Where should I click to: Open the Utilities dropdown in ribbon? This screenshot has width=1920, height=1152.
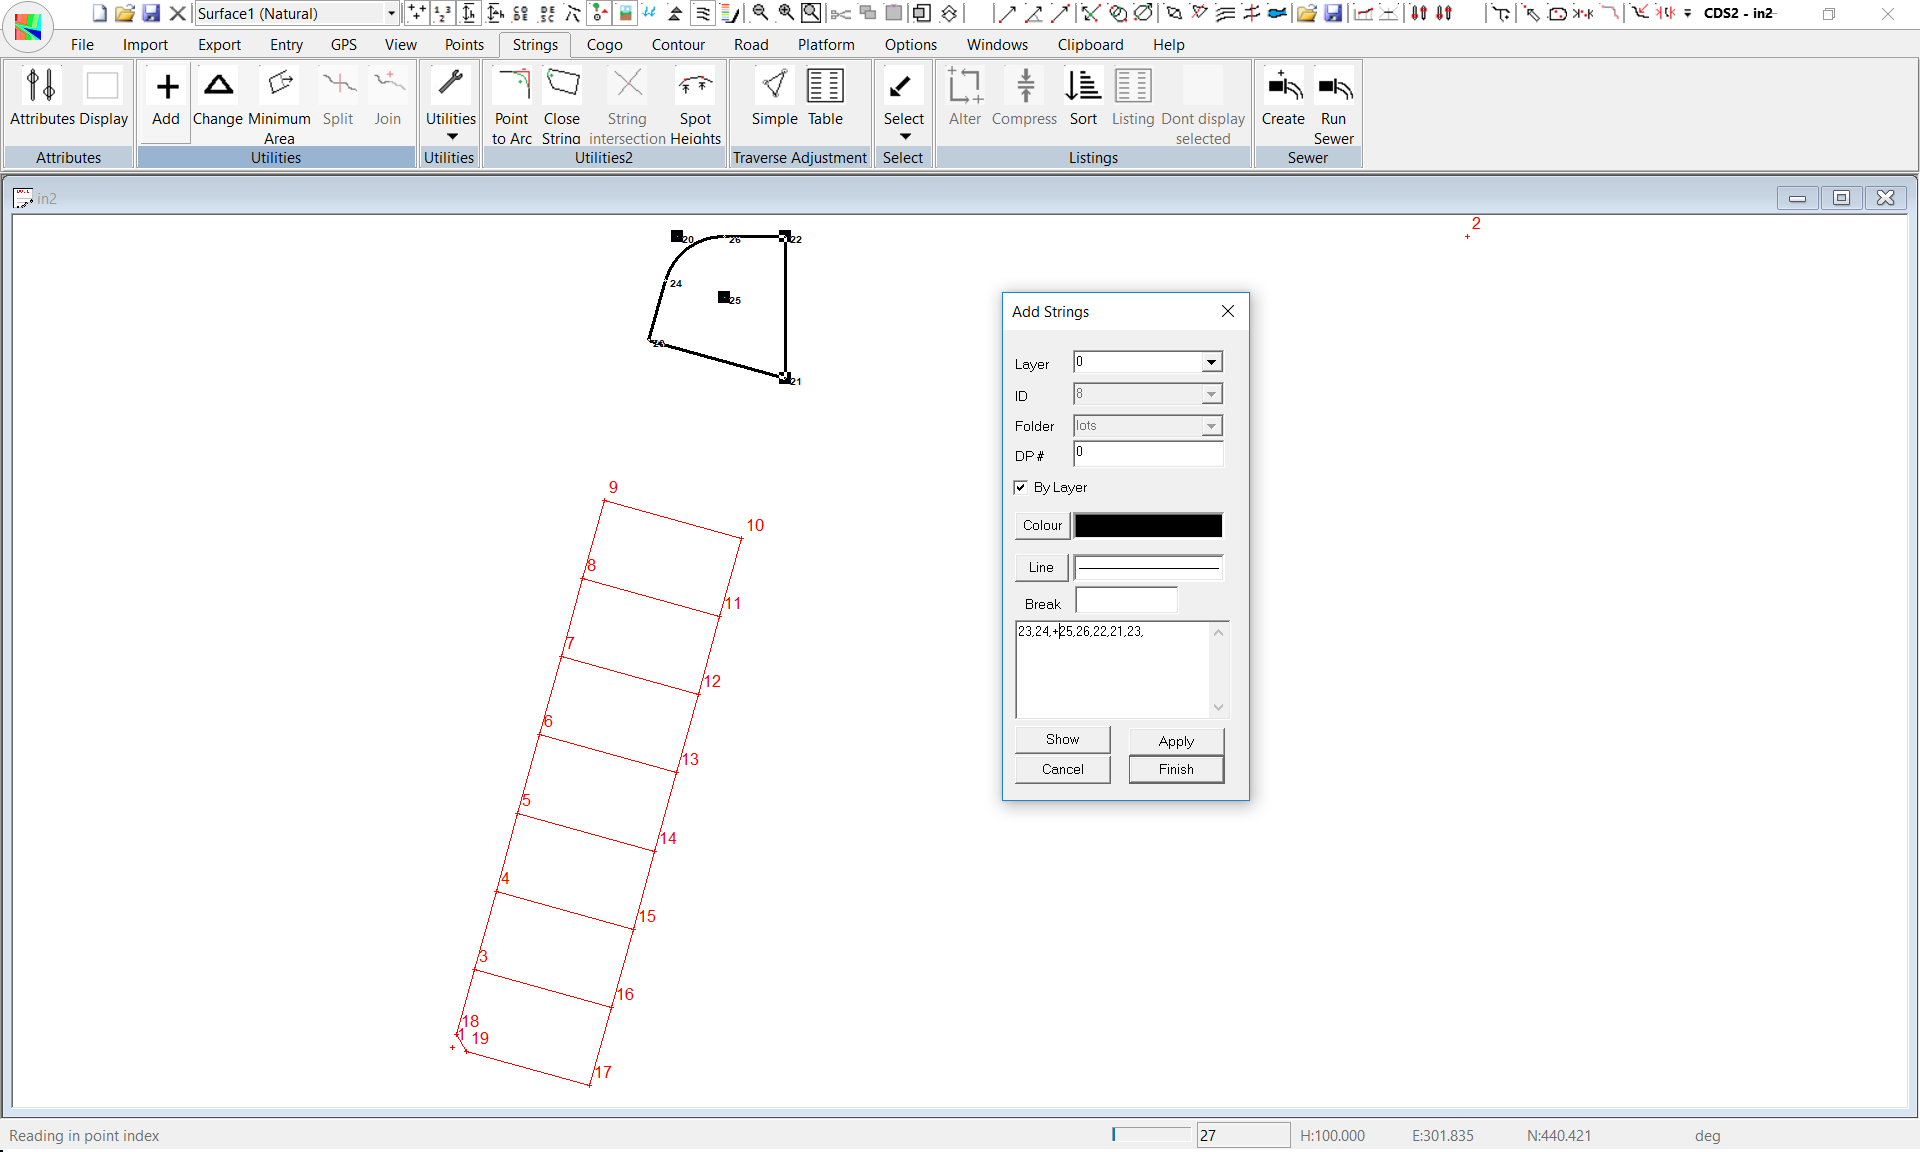(x=451, y=137)
